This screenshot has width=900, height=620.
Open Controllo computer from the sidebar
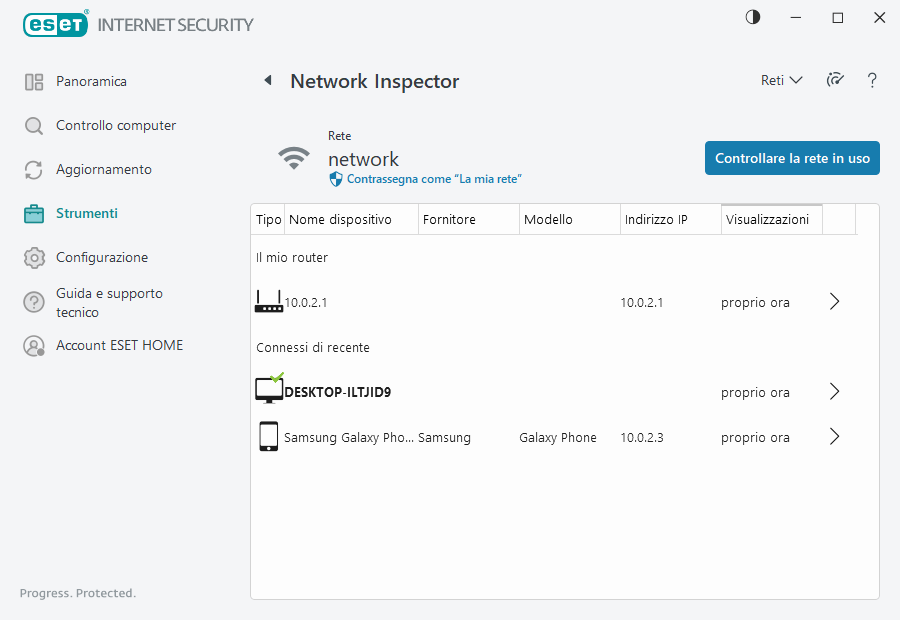pyautogui.click(x=34, y=125)
